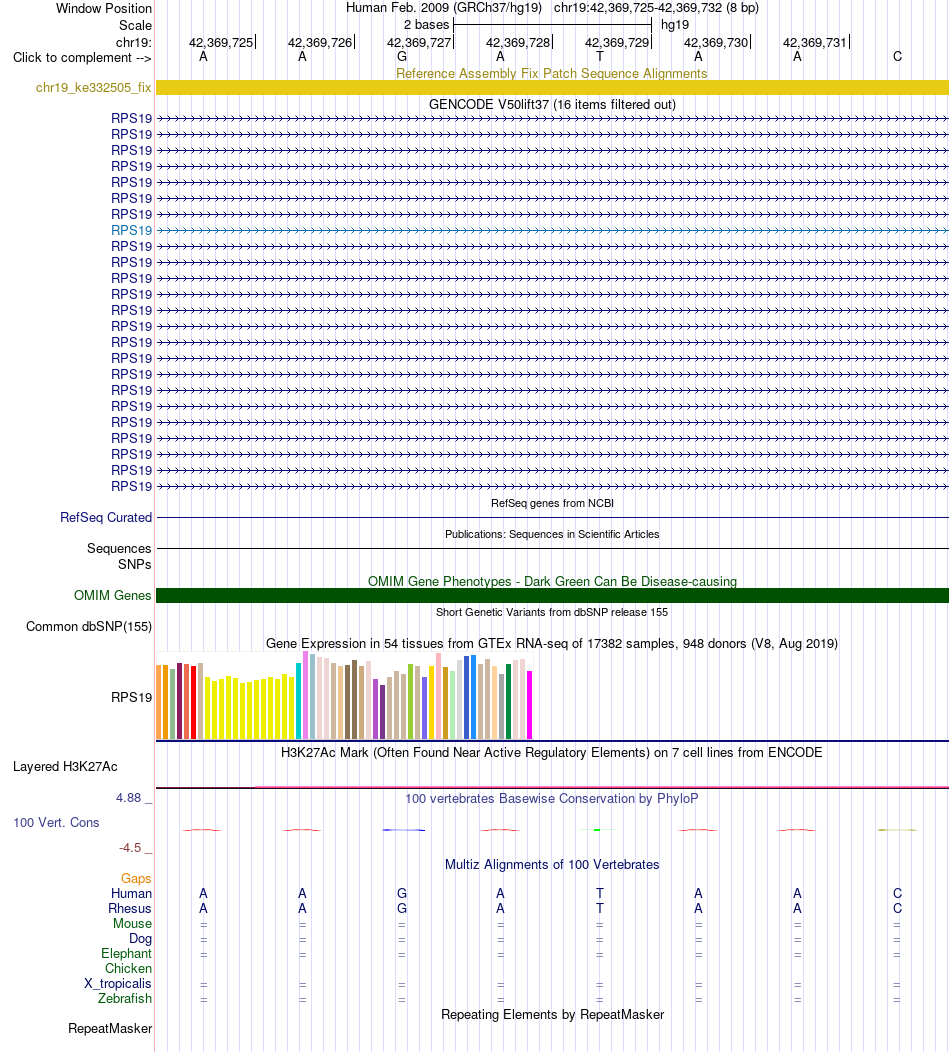The height and width of the screenshot is (1052, 950).
Task: Click 'Short Genetic Variants from dbSNP release 155'
Action: pos(552,612)
